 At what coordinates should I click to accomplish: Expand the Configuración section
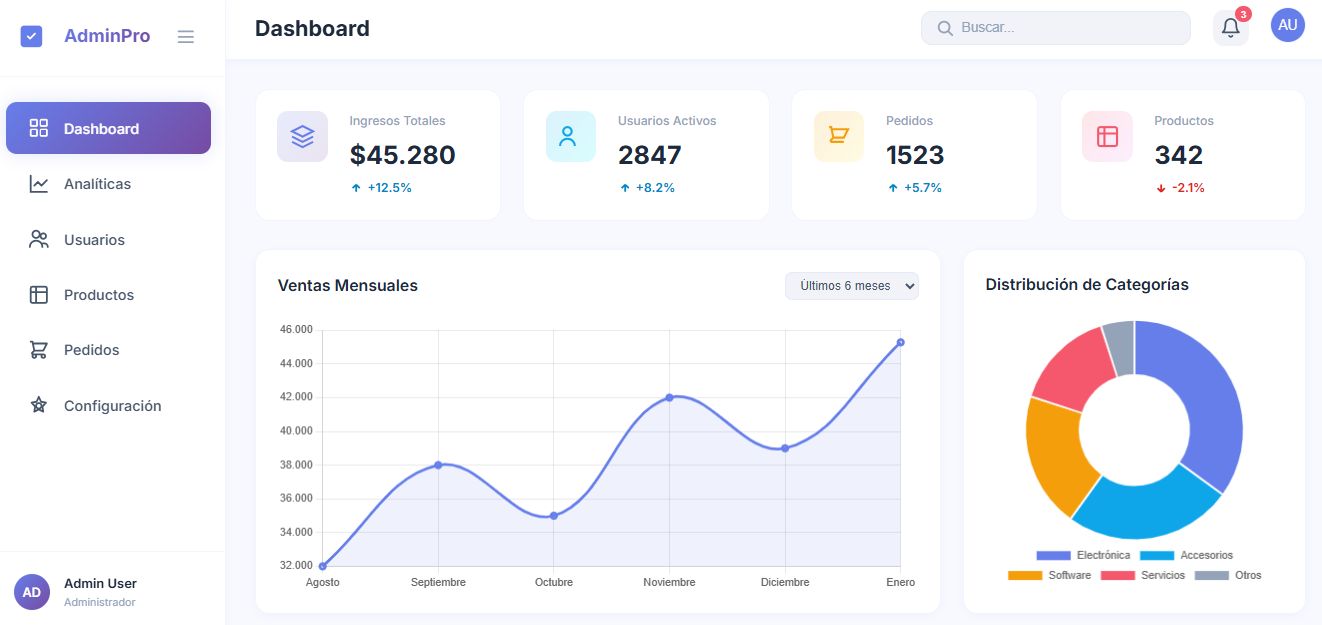[x=112, y=405]
